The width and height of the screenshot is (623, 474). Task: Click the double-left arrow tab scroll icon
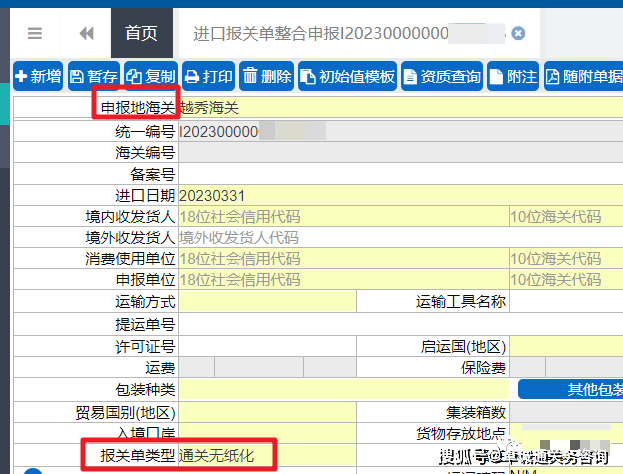pyautogui.click(x=86, y=33)
